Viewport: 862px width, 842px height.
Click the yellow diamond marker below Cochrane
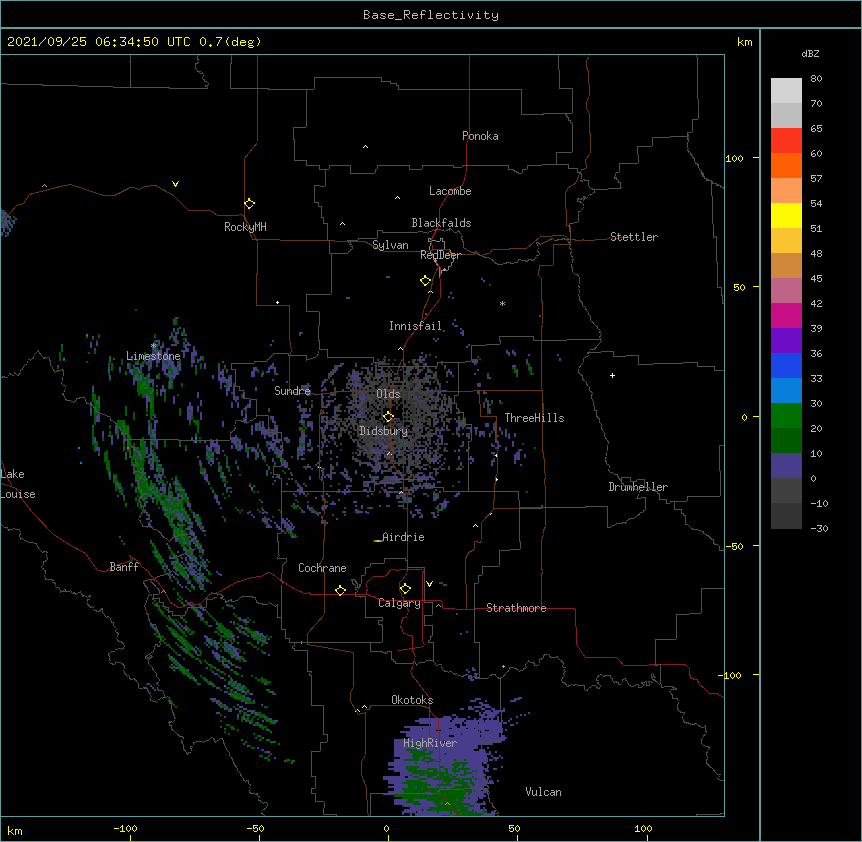(x=340, y=590)
